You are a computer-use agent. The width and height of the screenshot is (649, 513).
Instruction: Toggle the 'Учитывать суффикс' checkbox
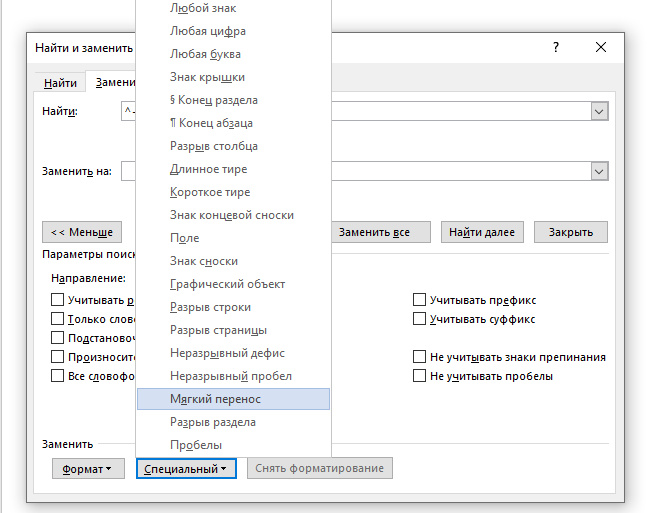[420, 319]
